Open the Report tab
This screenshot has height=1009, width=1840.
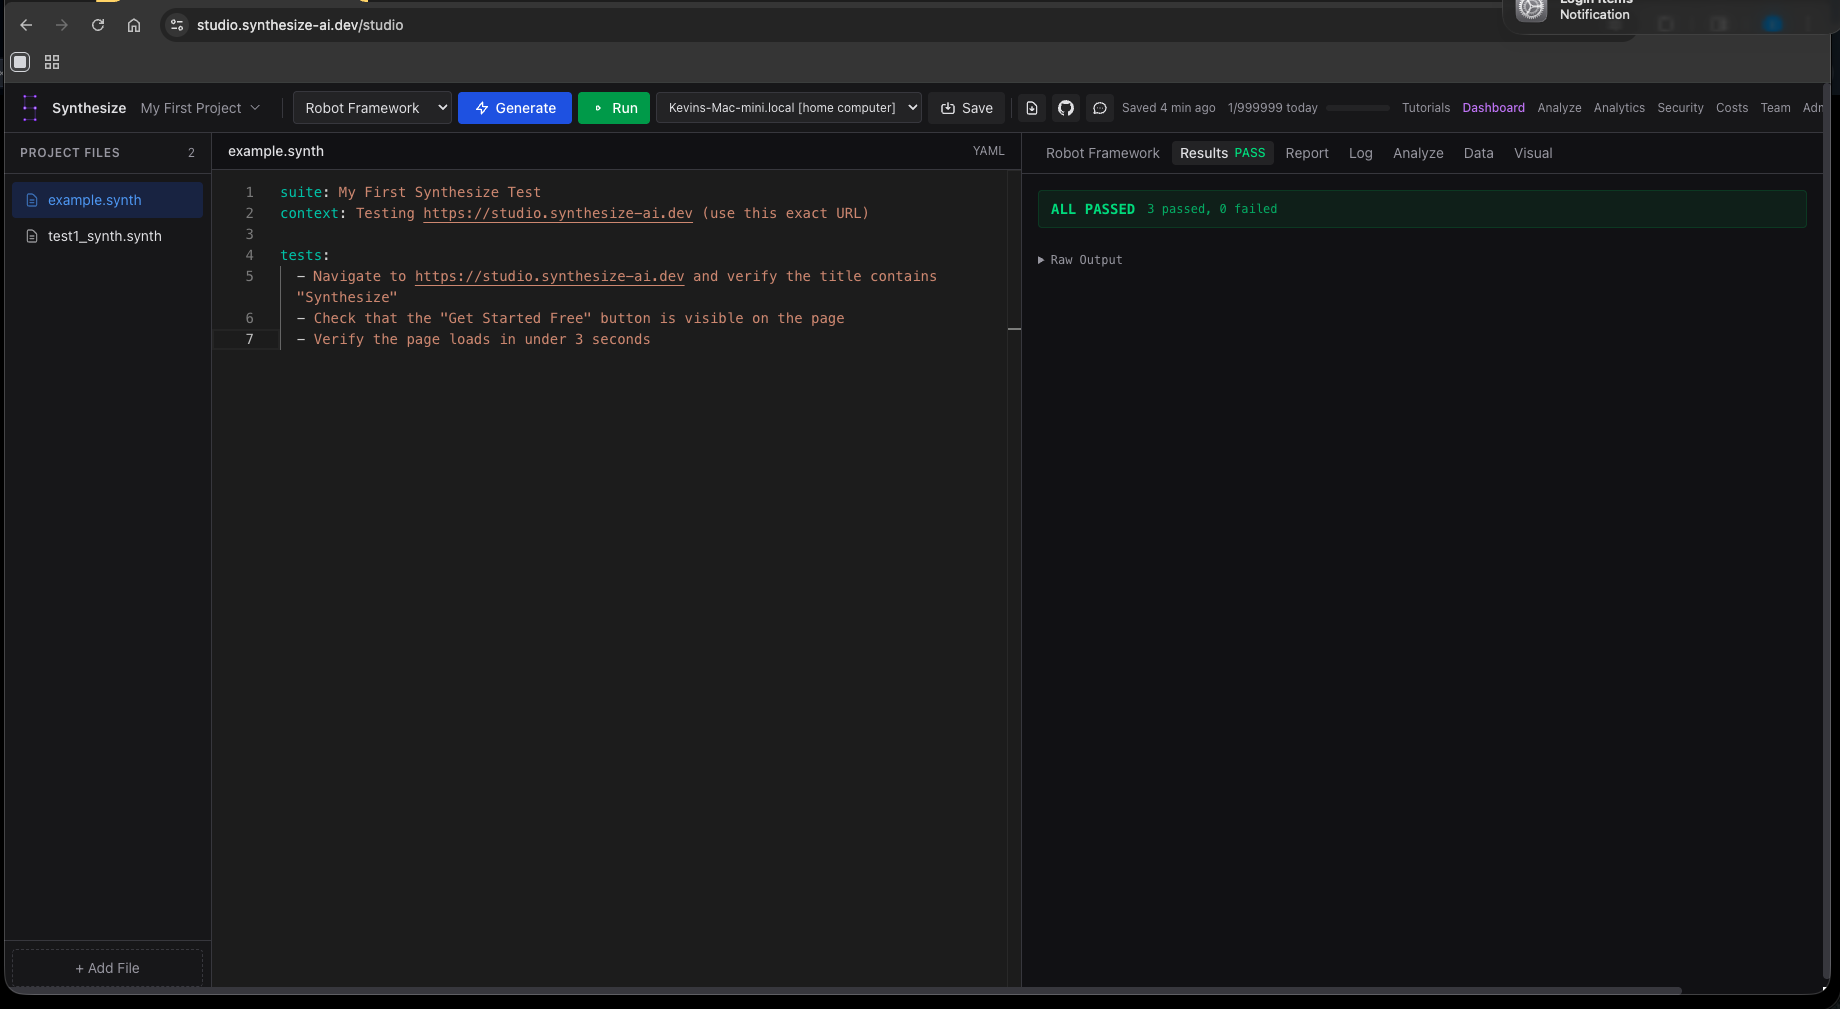1306,152
